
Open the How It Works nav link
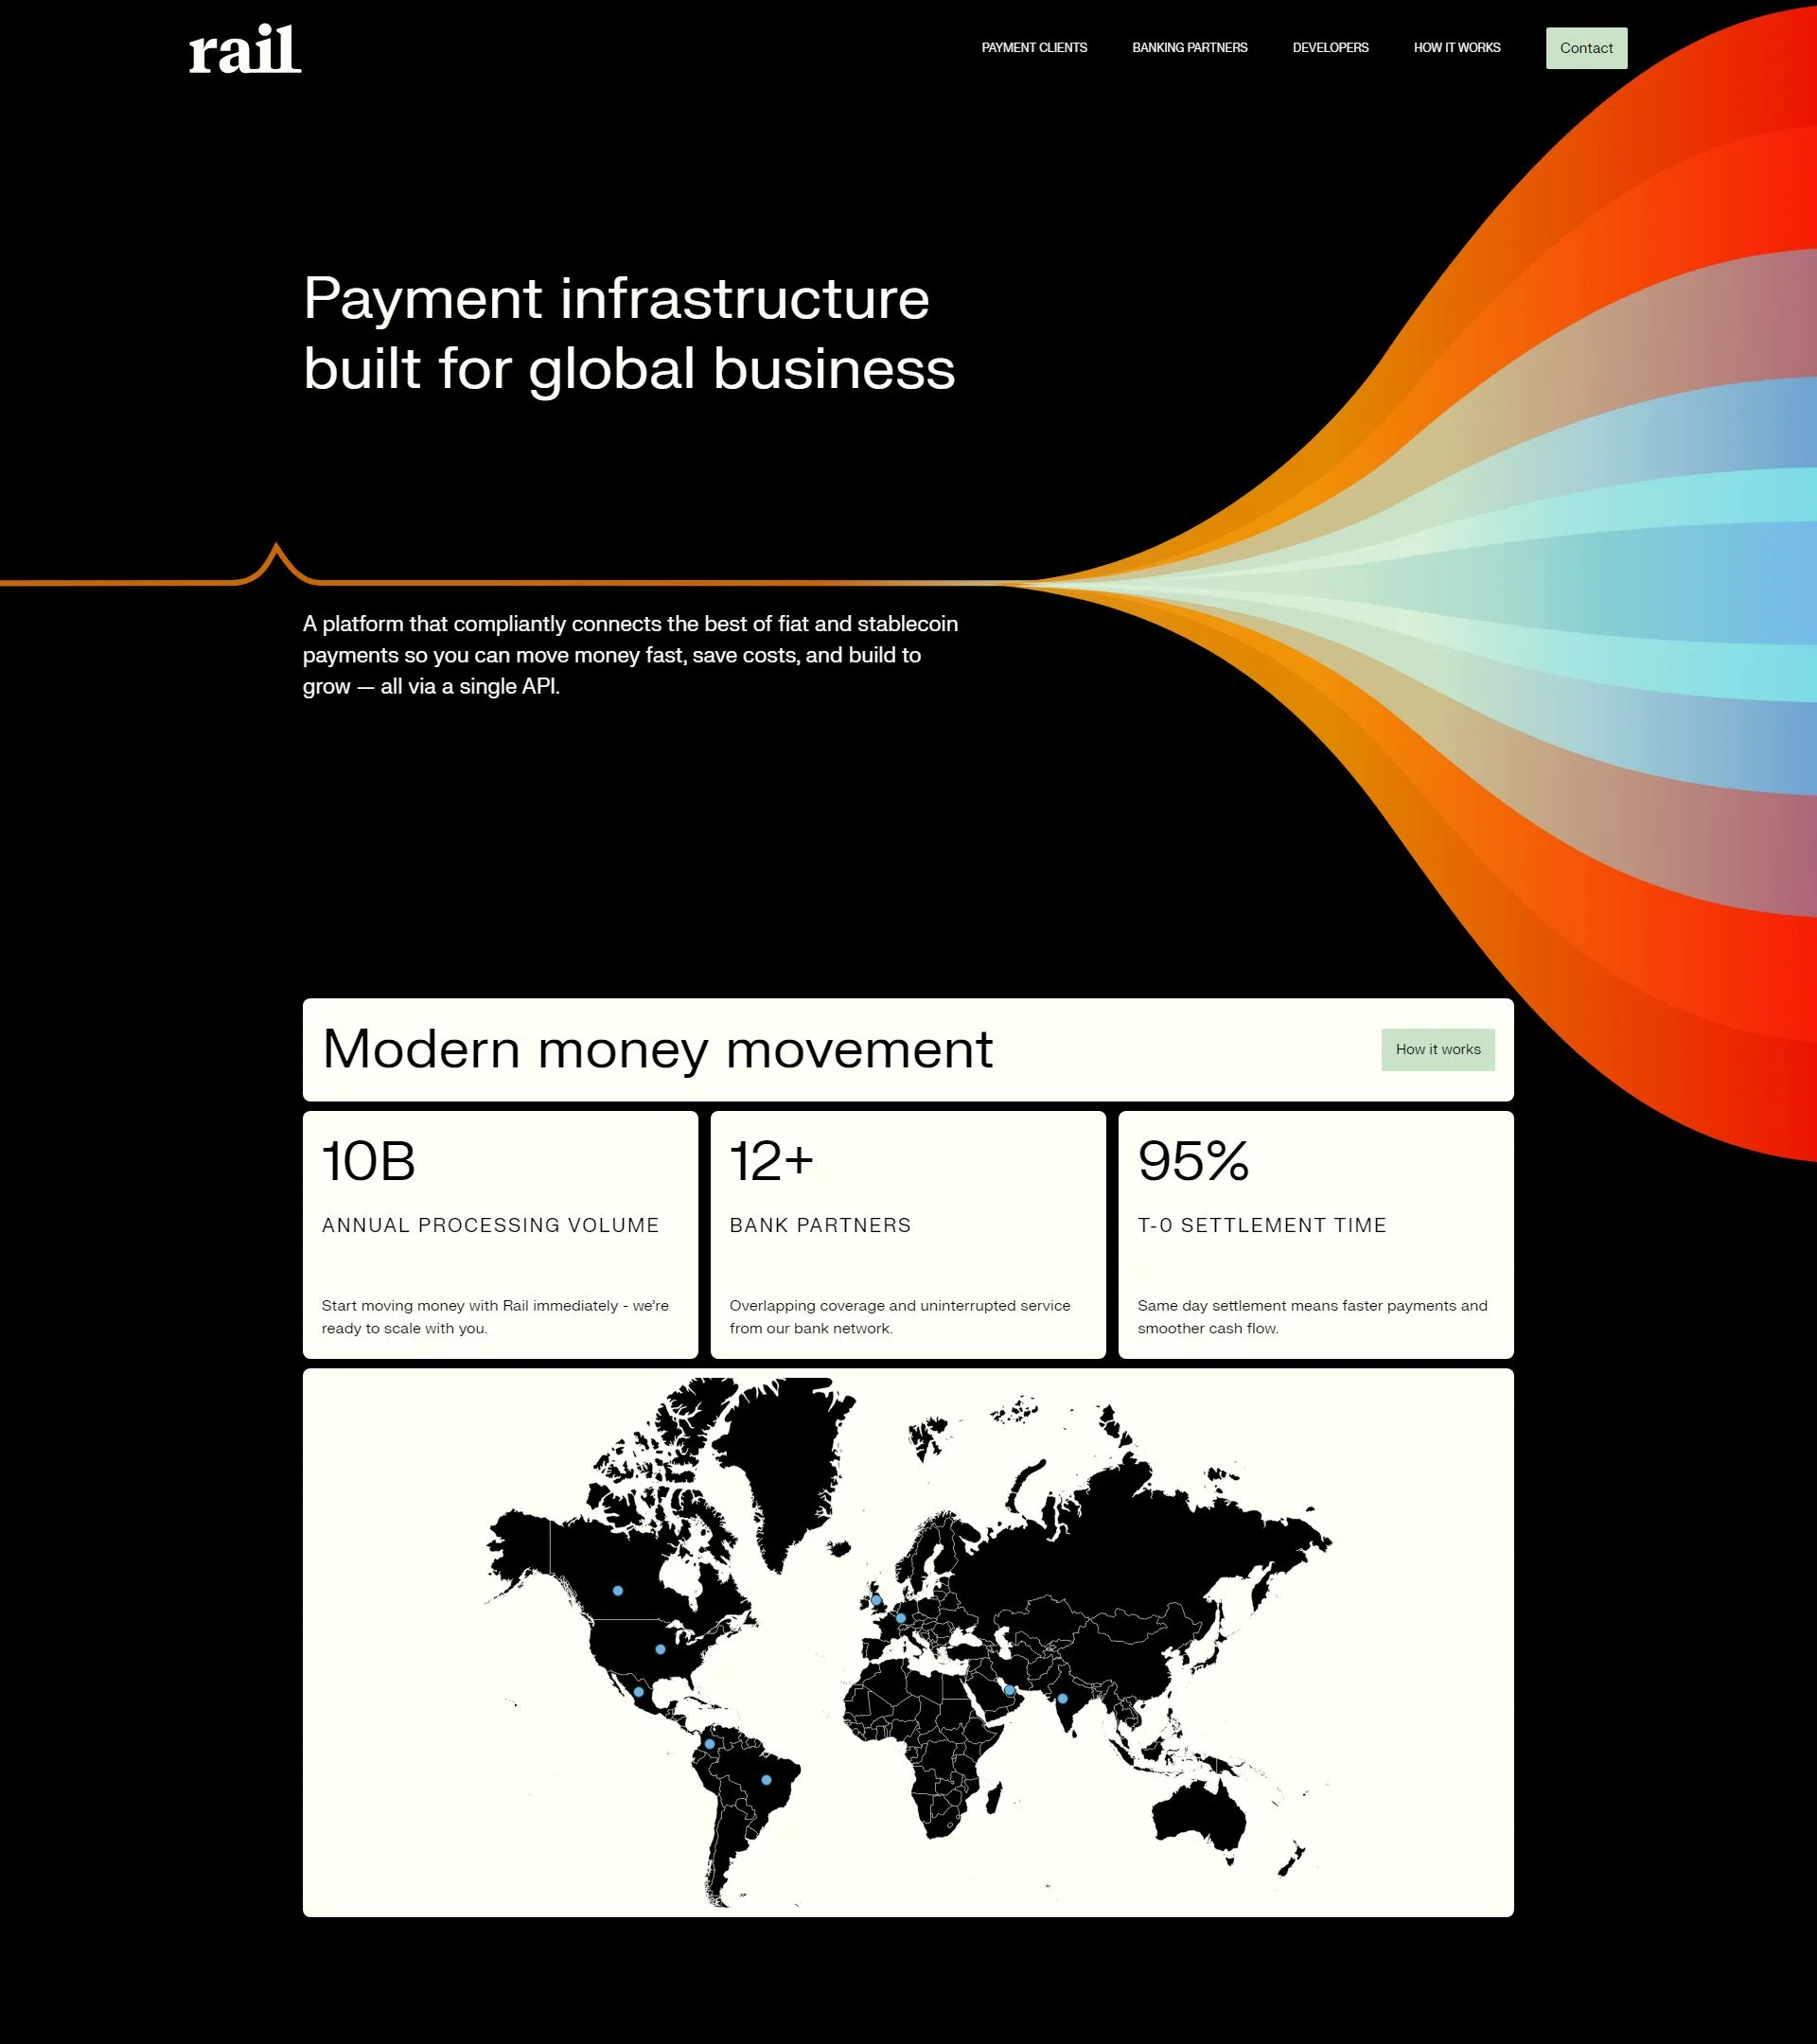point(1456,48)
